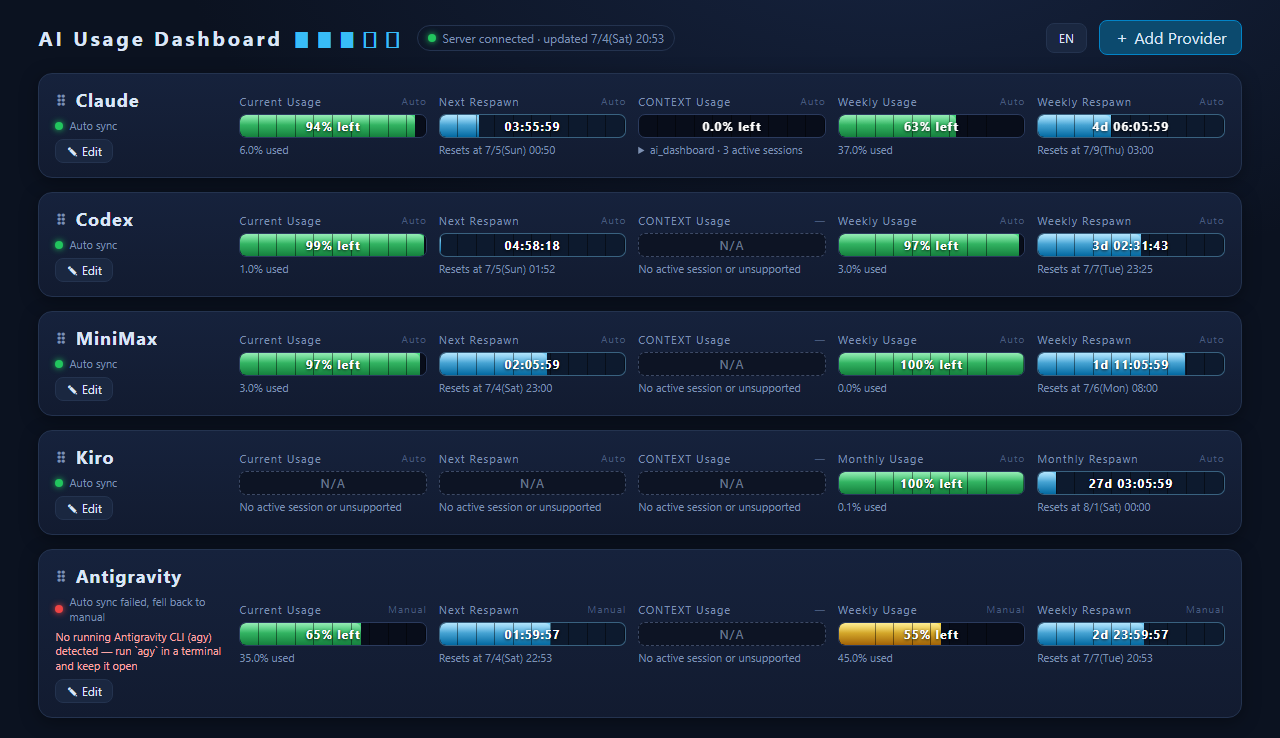Click Antigravity's Current Usage 65% left bar

coord(333,634)
